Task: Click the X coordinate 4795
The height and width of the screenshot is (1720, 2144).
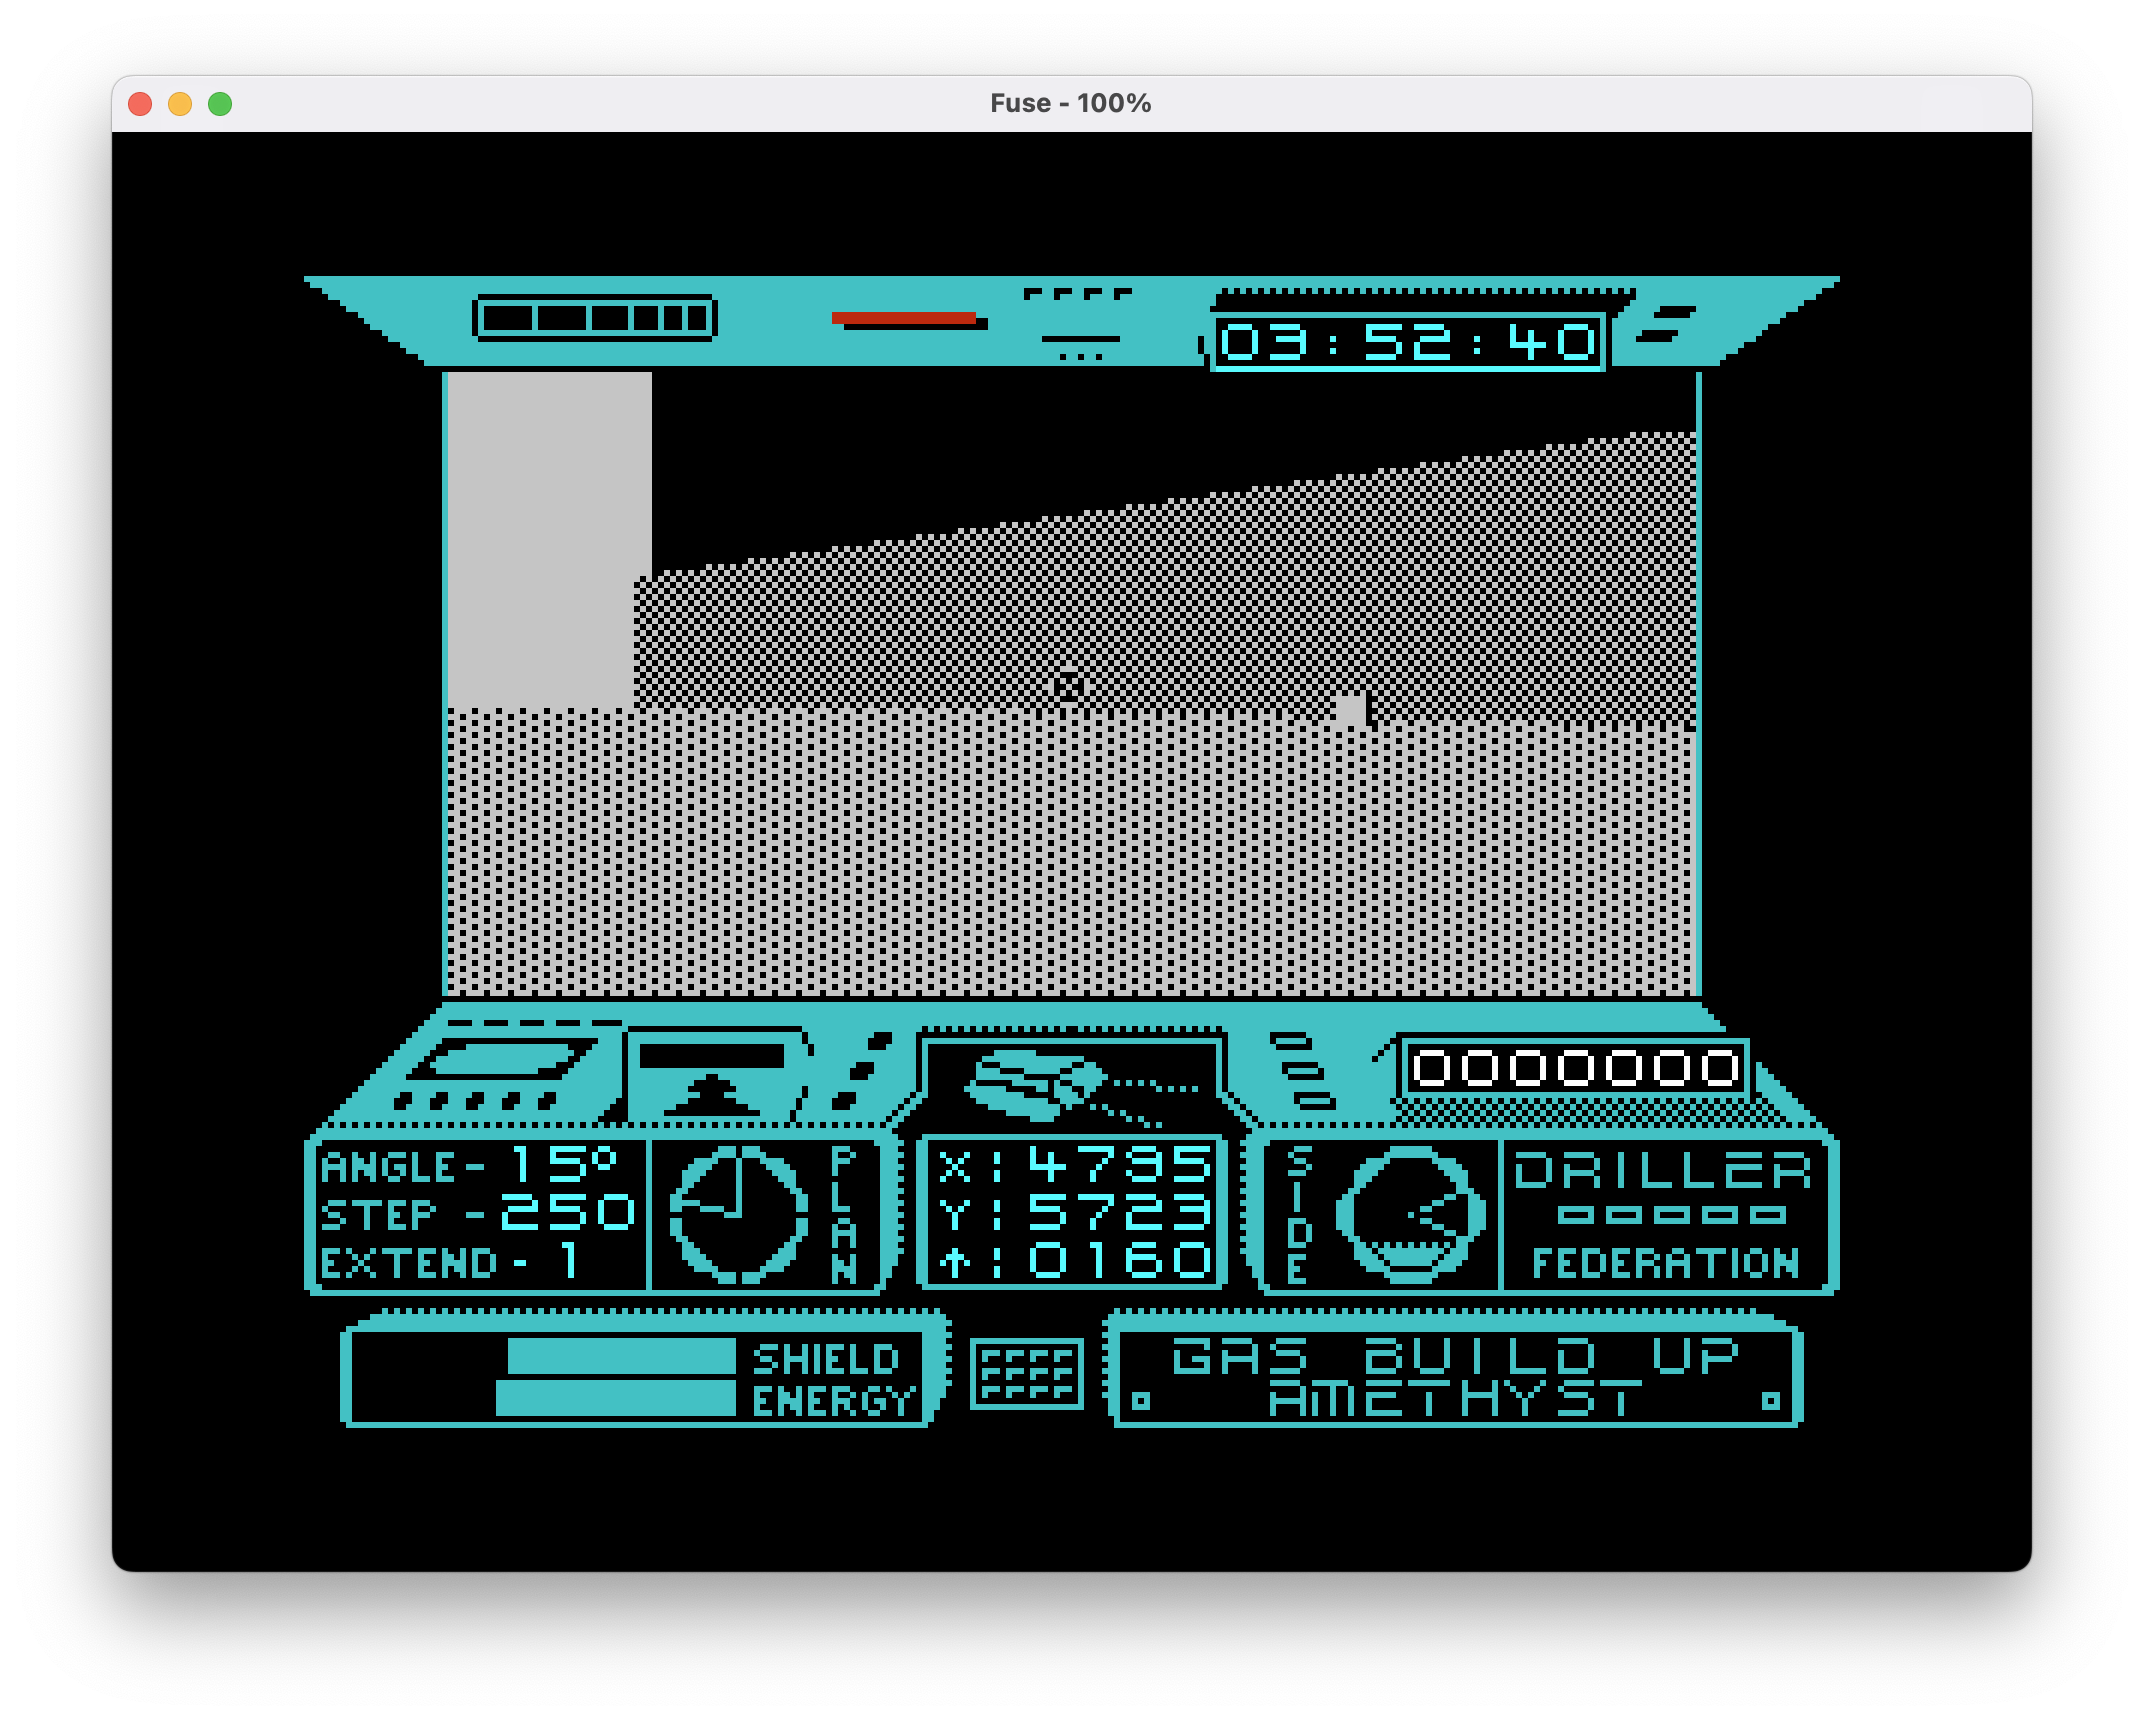Action: tap(1120, 1165)
